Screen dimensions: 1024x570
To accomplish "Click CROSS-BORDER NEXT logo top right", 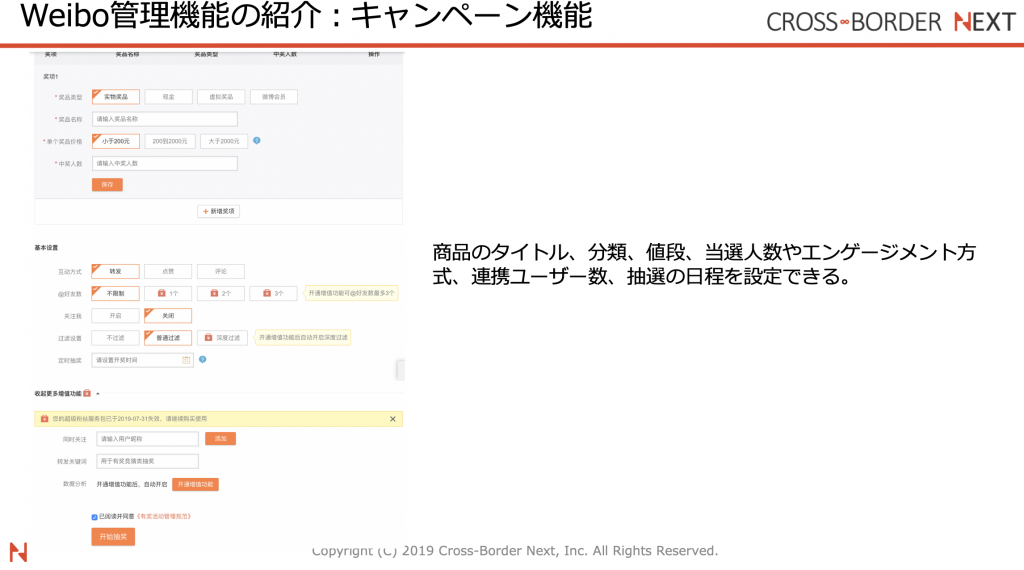I will pos(891,22).
